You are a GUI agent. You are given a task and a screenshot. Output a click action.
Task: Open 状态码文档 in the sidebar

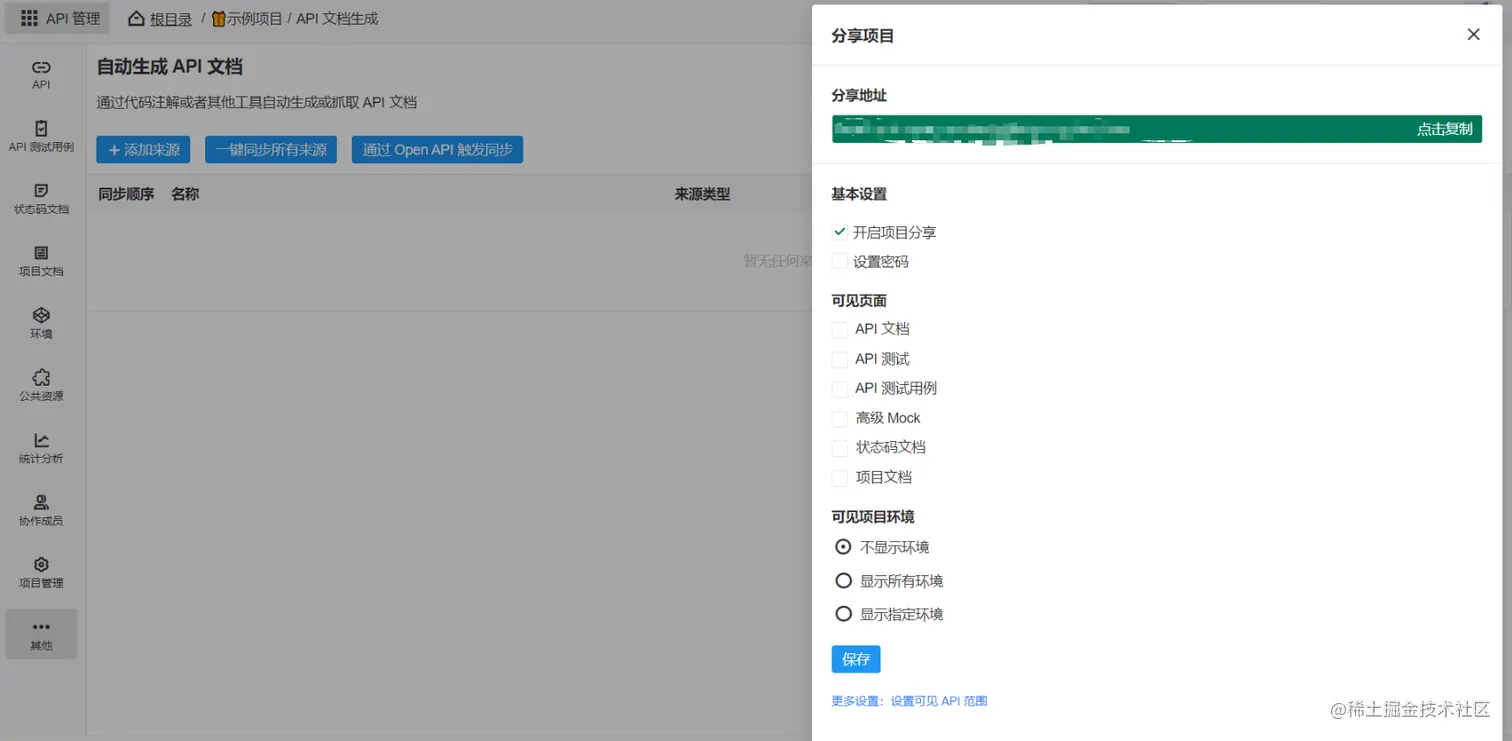41,198
